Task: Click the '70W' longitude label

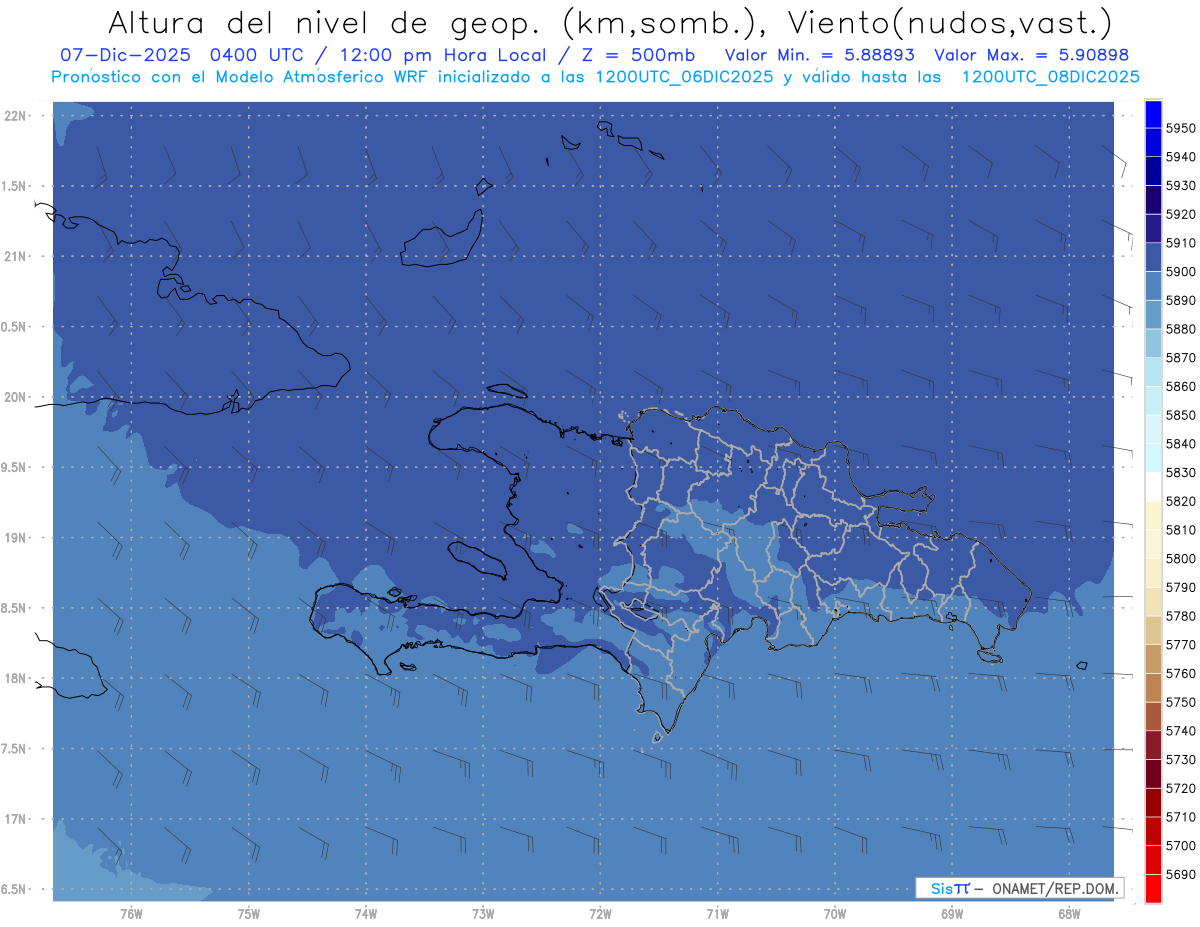Action: pos(835,914)
